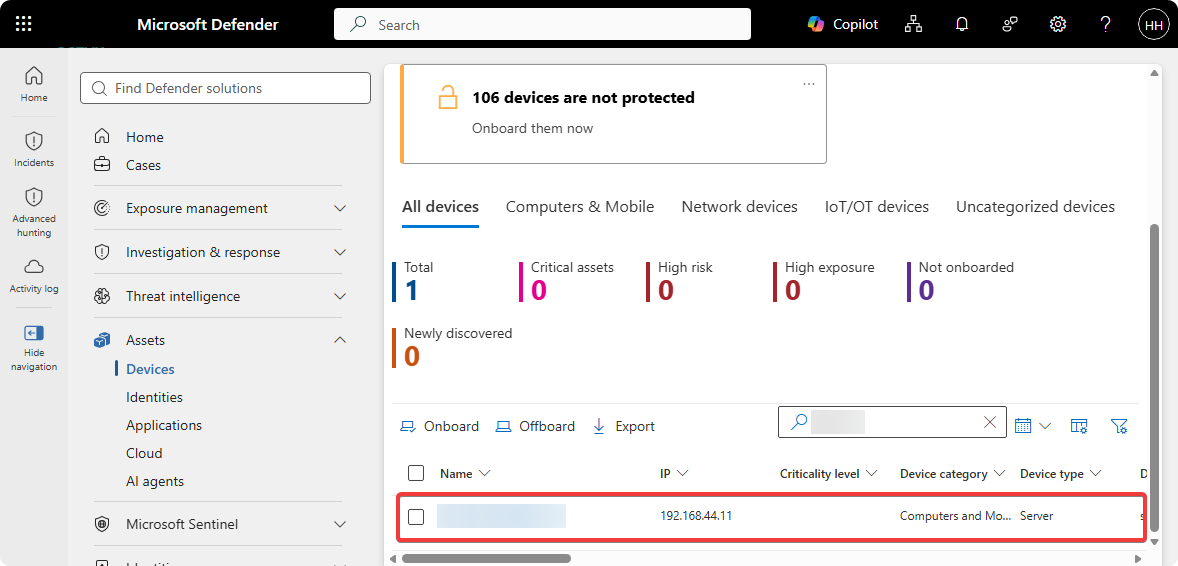Switch to Network devices tab

coord(739,207)
